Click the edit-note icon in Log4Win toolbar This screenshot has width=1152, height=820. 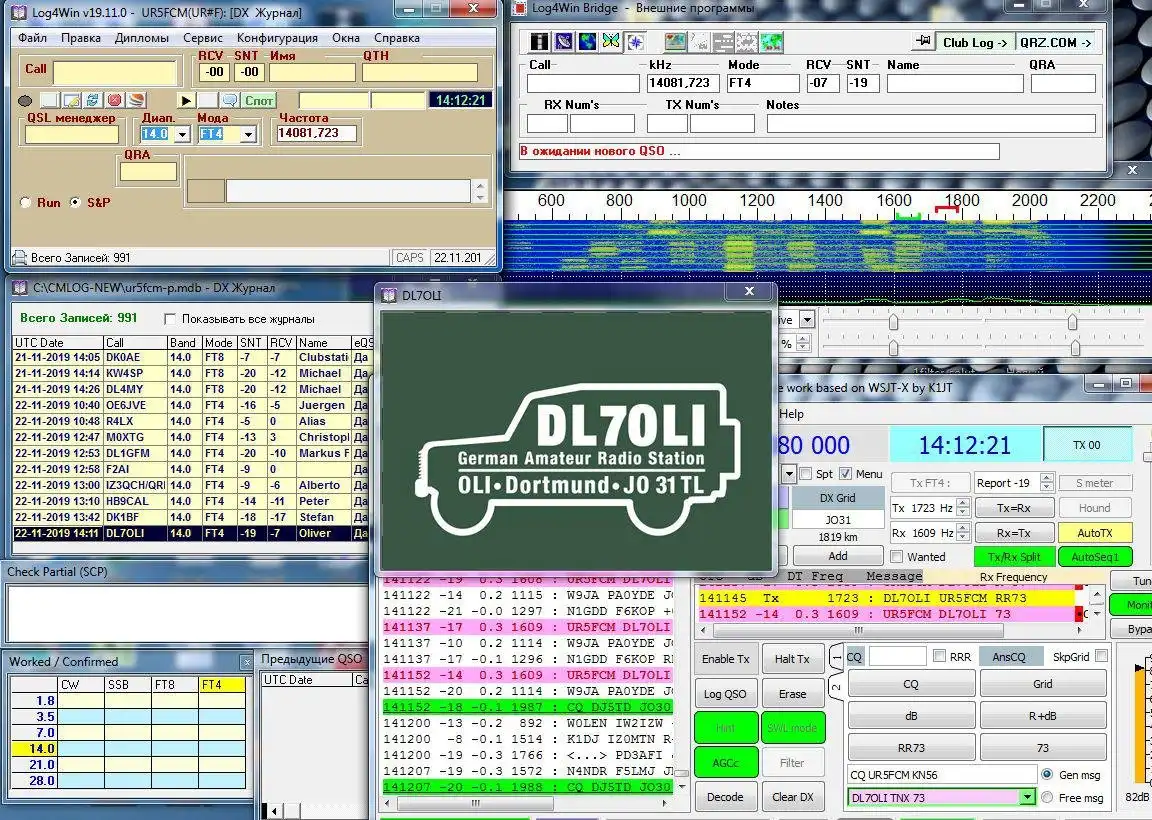[71, 100]
